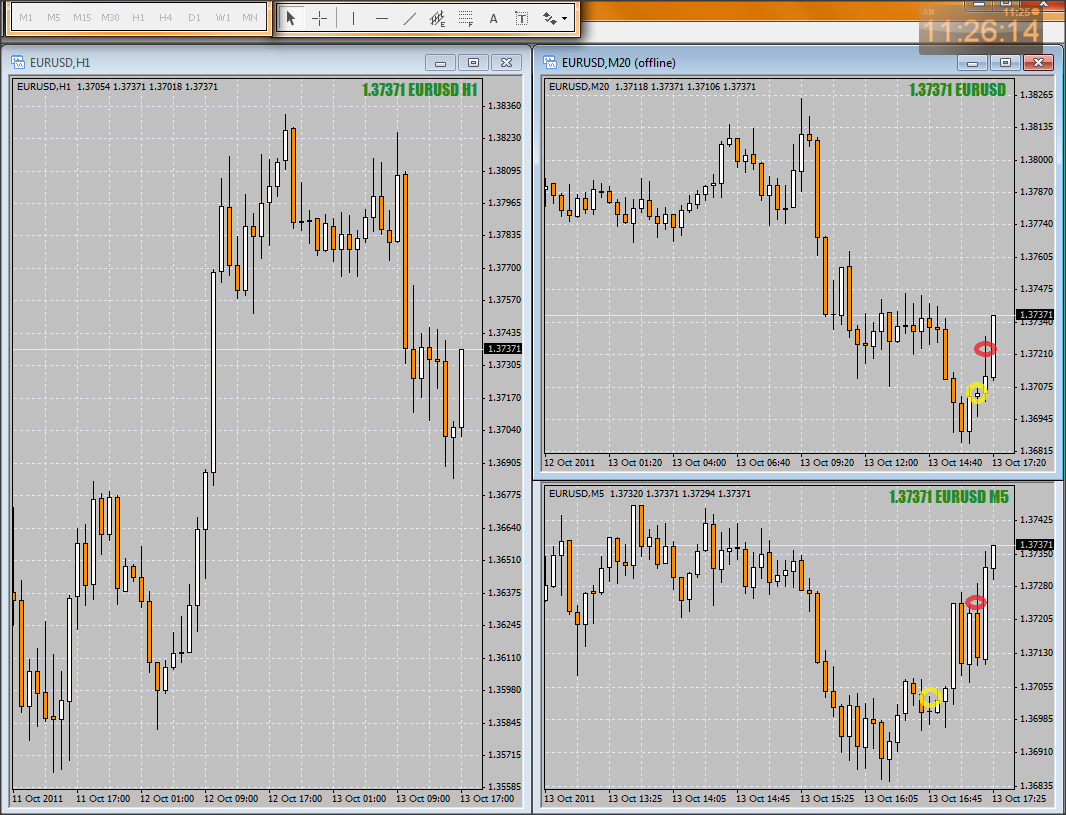
Task: Click the M5 chart OHLC header text
Action: [x=649, y=493]
